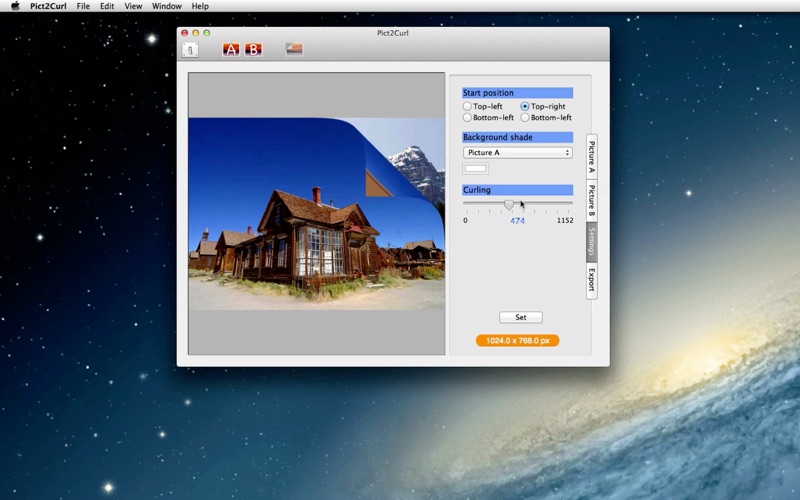Click the Curling slider handle
This screenshot has height=500, width=800.
click(509, 205)
